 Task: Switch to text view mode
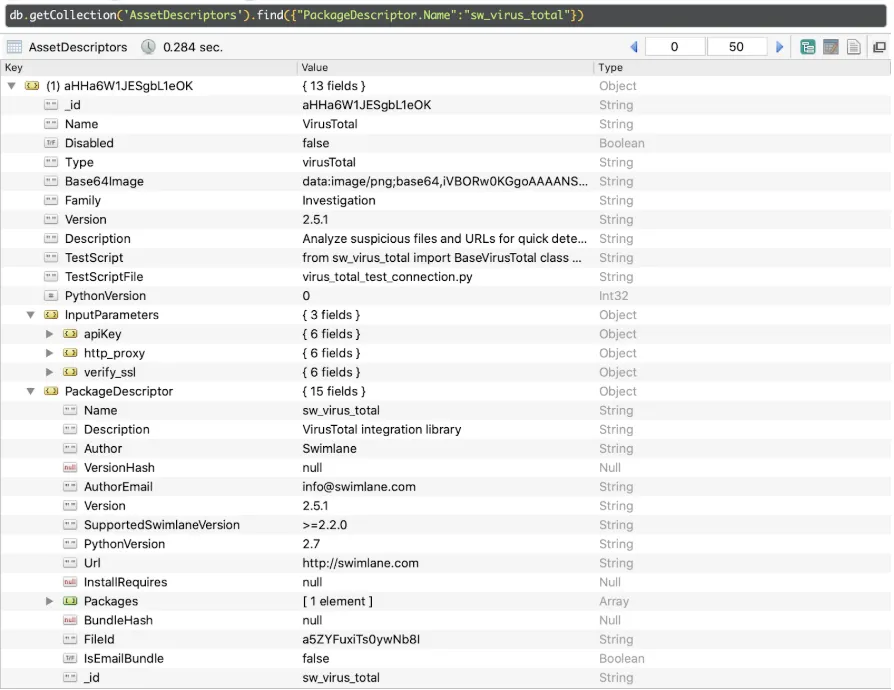tap(854, 47)
